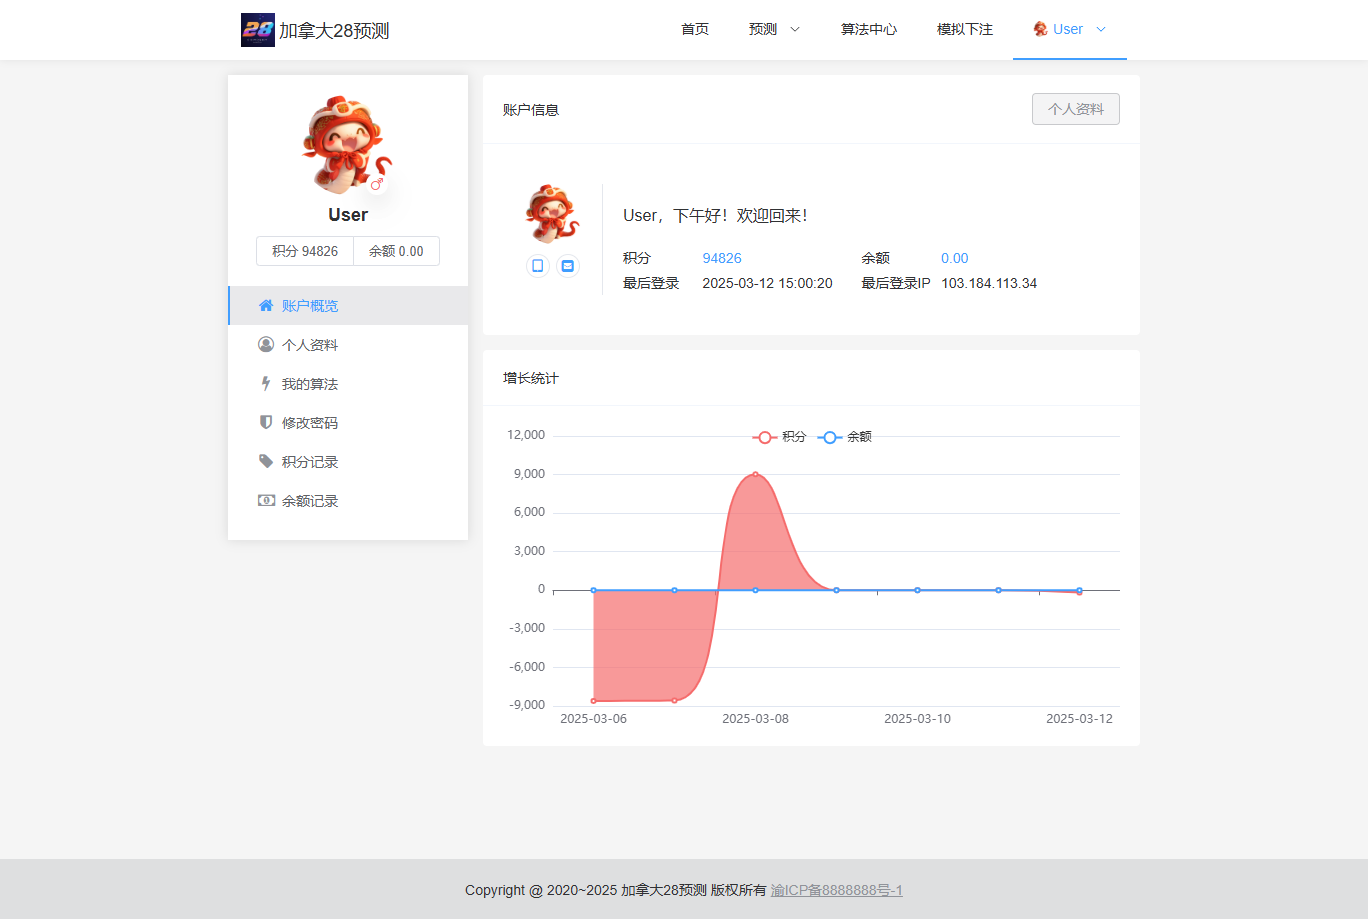Image resolution: width=1368 pixels, height=919 pixels.
Task: Click the 2025-03-10 axis label
Action: click(917, 718)
